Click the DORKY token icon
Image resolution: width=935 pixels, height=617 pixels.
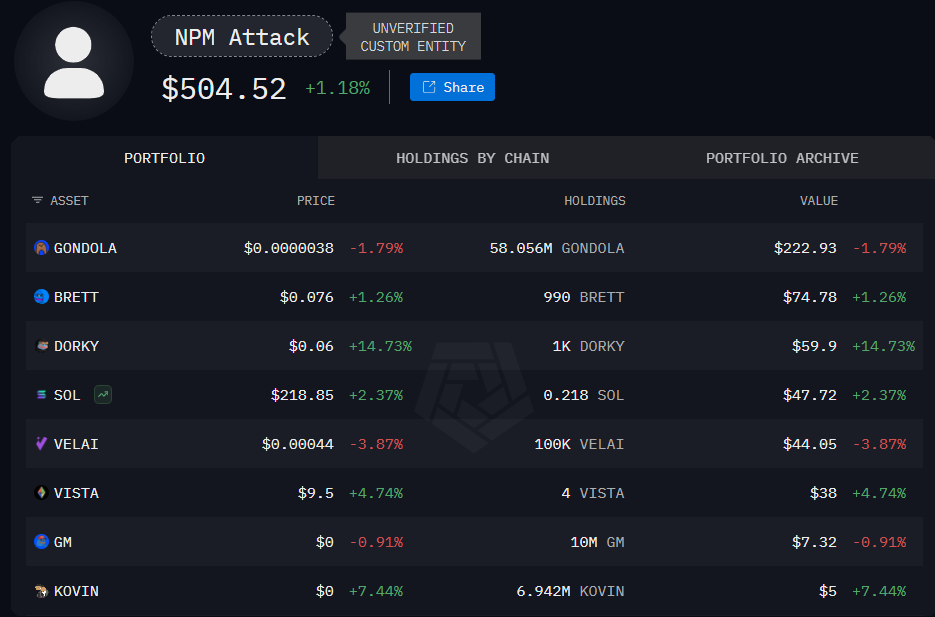point(41,346)
